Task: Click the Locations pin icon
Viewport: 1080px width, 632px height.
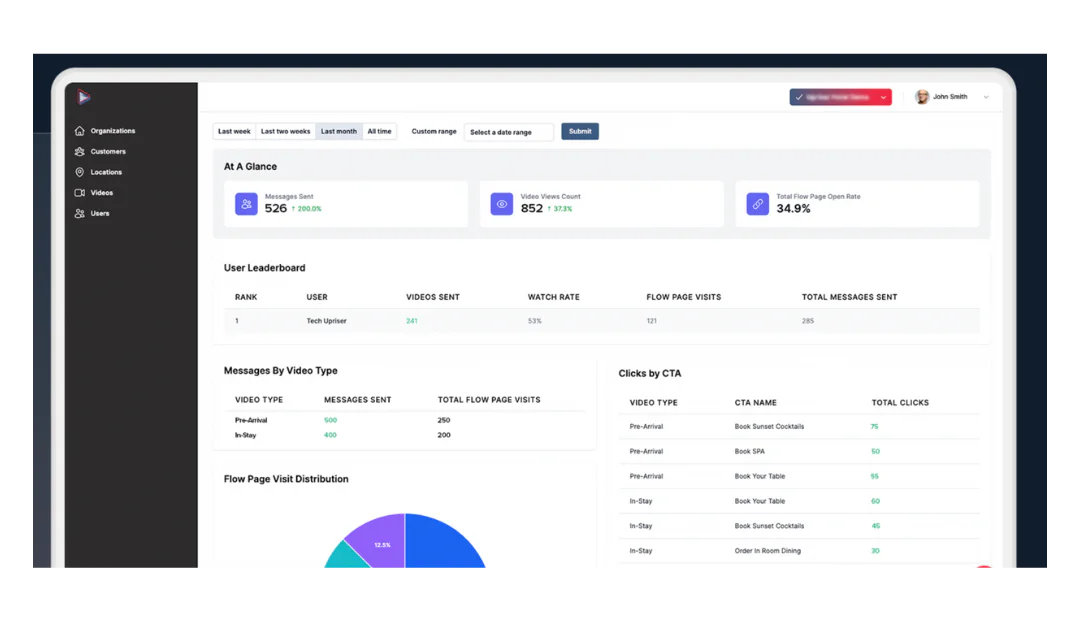Action: click(79, 172)
